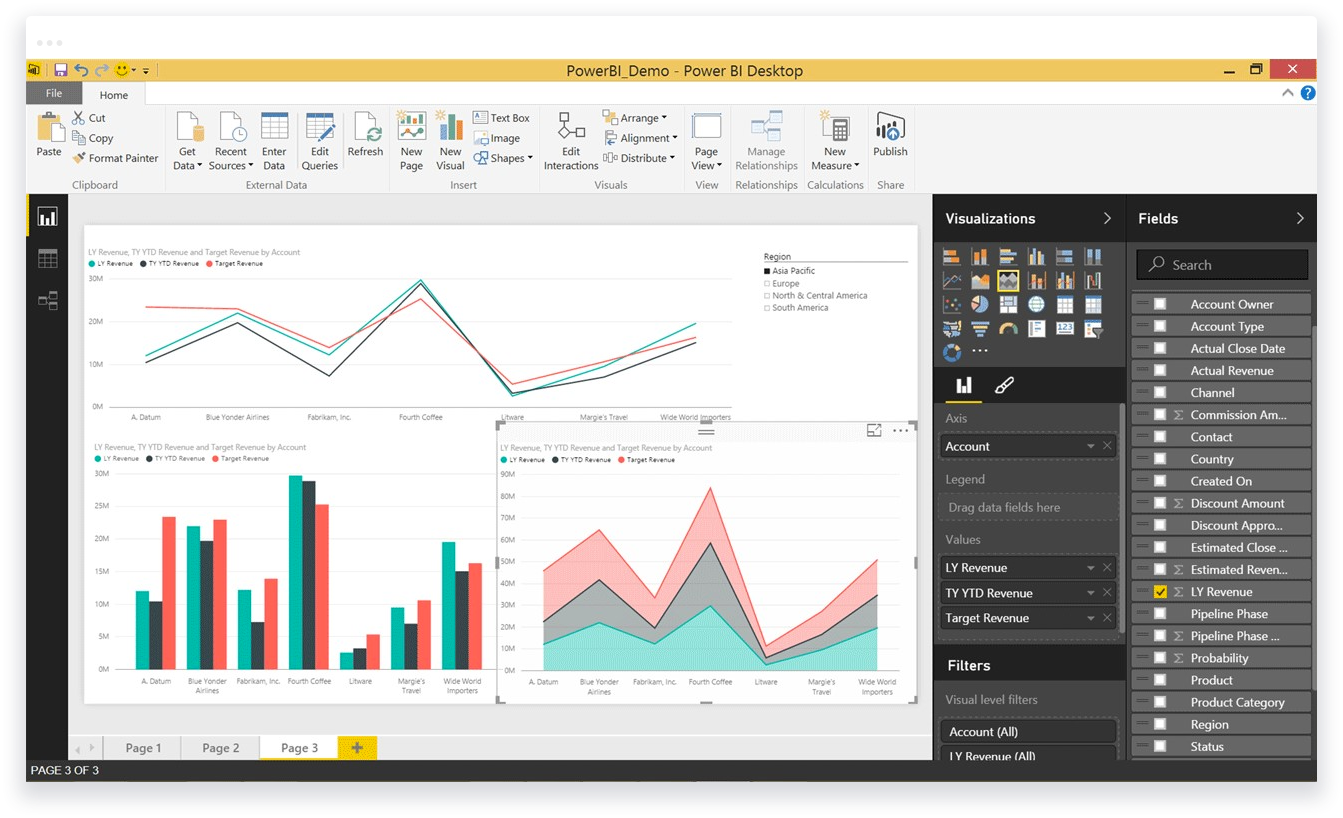Choose the Clustered column chart visual

point(1036,257)
